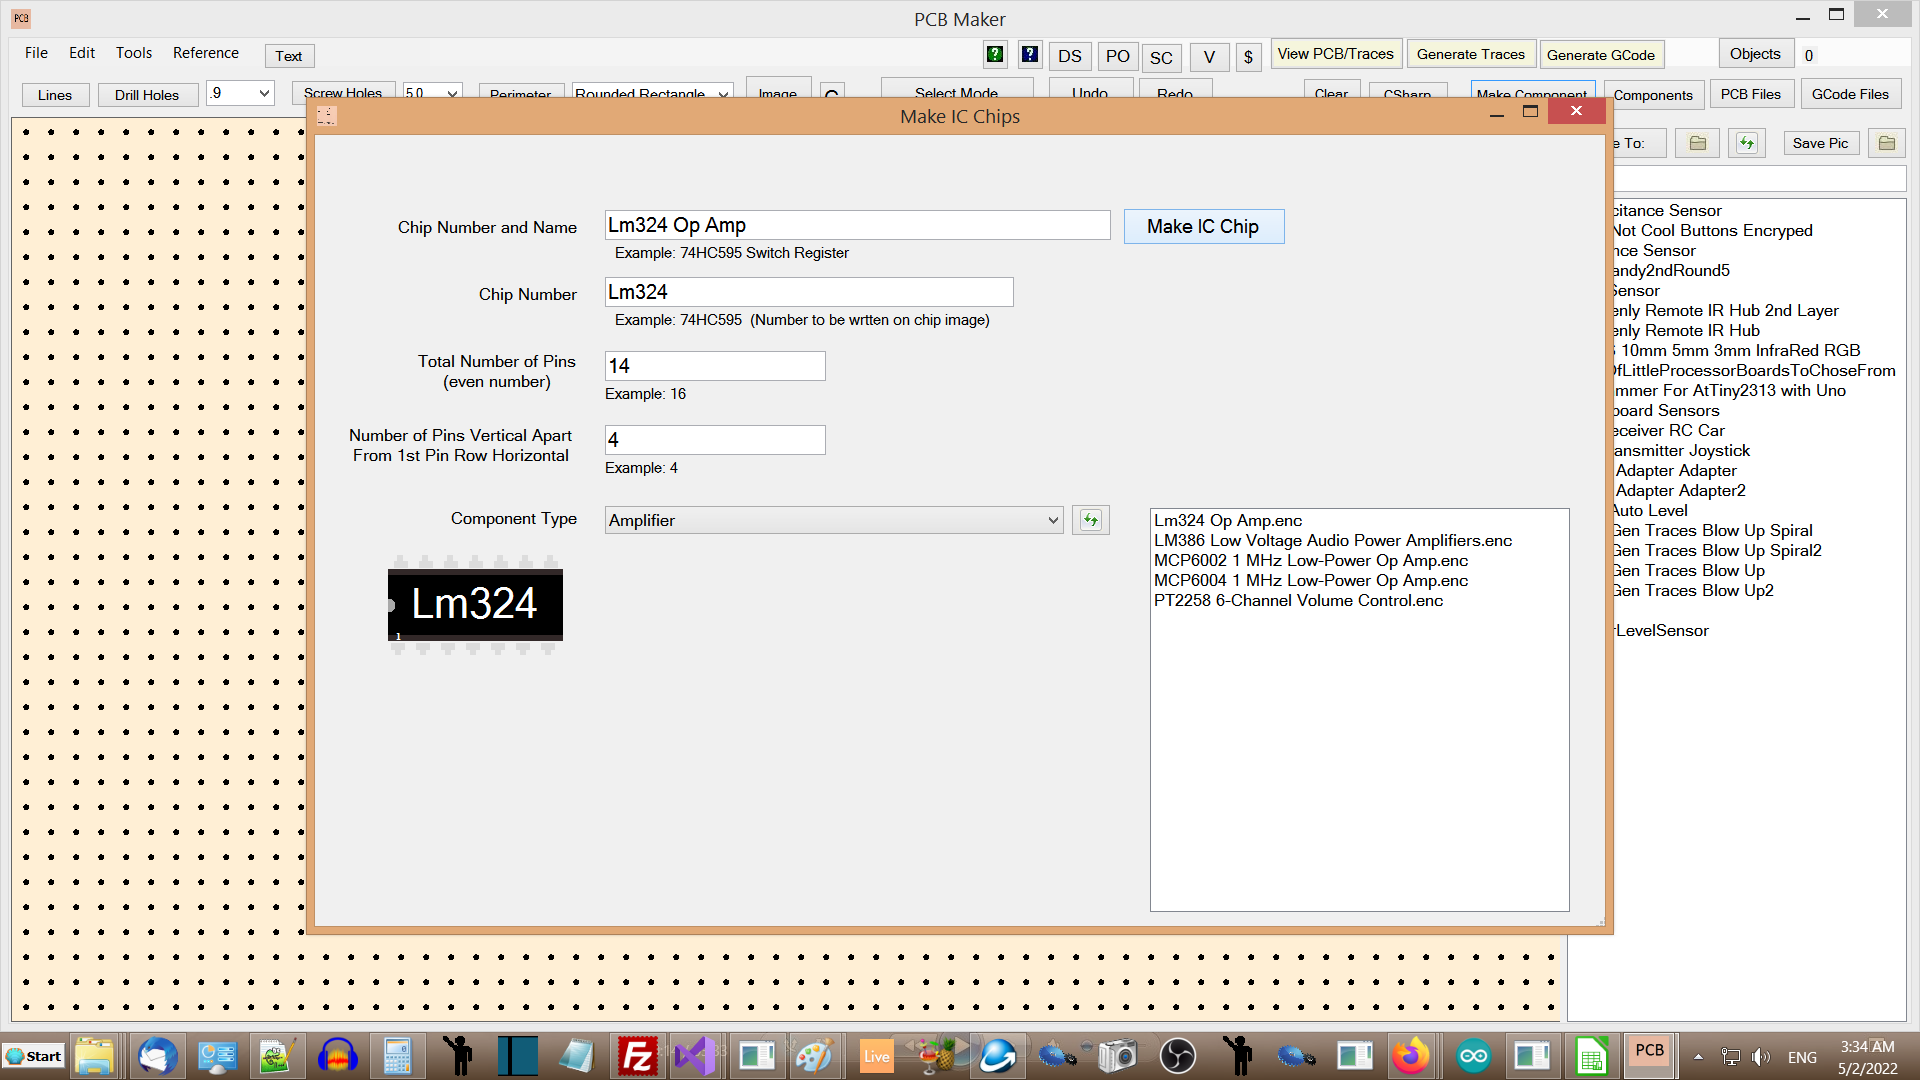Click the Generate GCode button
The image size is (1920, 1080).
(x=1600, y=55)
